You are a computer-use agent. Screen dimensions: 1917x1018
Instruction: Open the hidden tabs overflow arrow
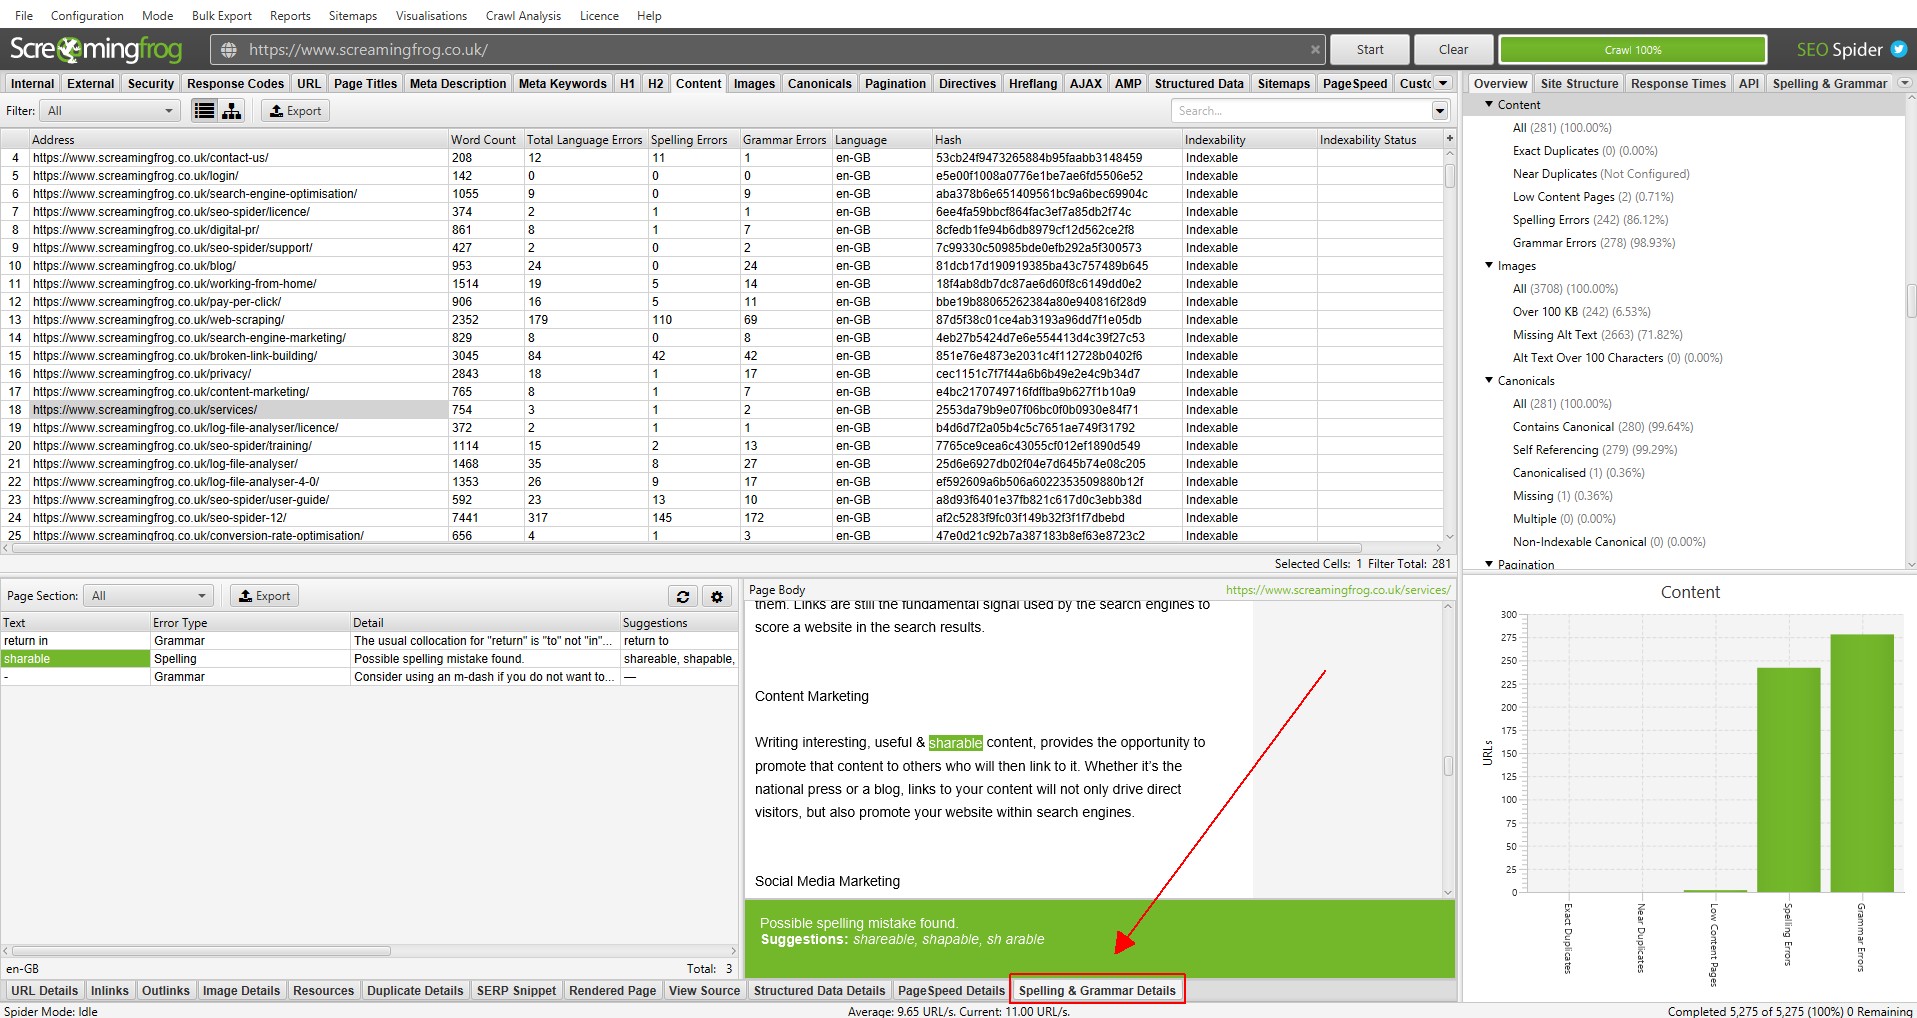pos(1443,83)
